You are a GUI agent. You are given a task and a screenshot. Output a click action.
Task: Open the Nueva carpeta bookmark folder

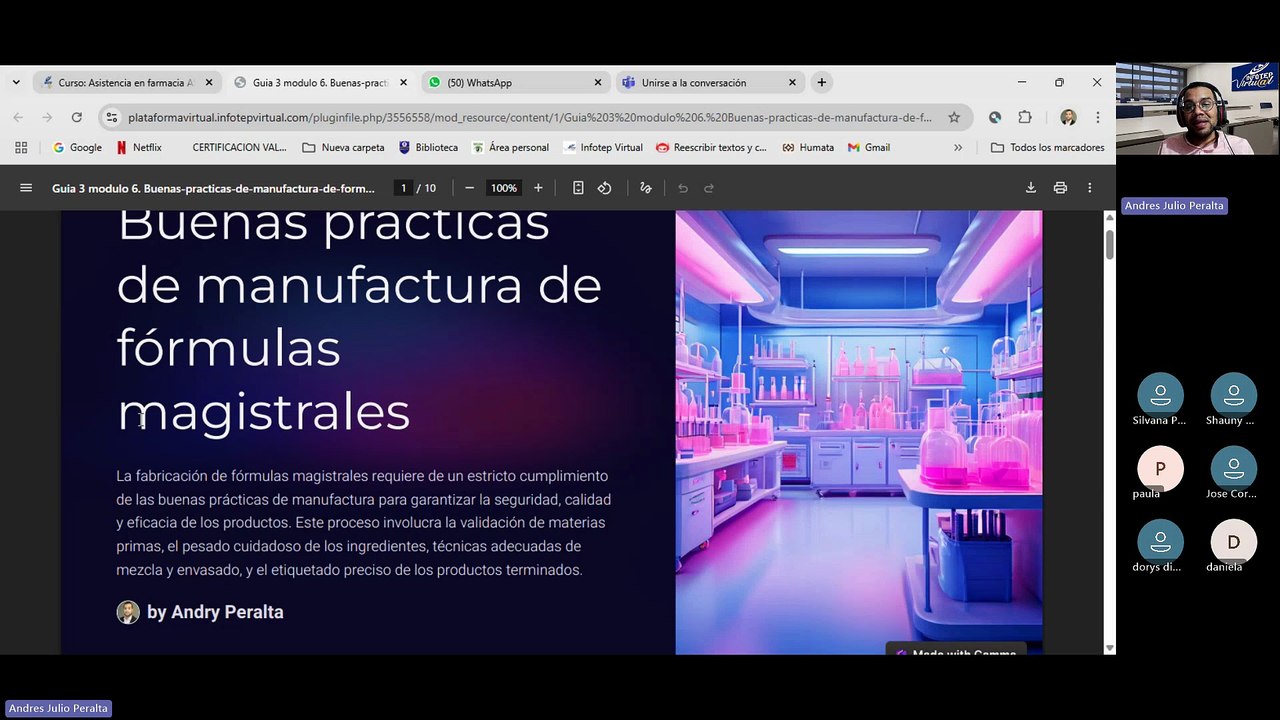coord(343,147)
